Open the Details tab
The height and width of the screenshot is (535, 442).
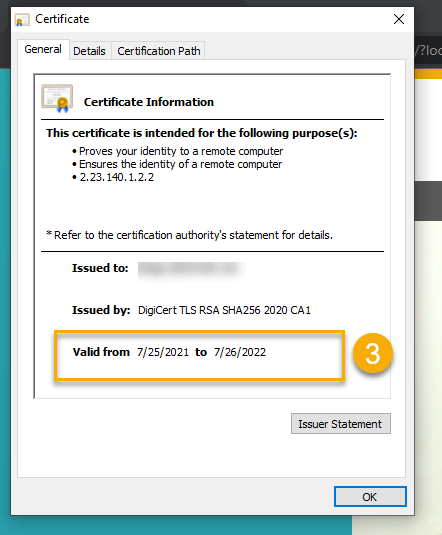pyautogui.click(x=89, y=51)
